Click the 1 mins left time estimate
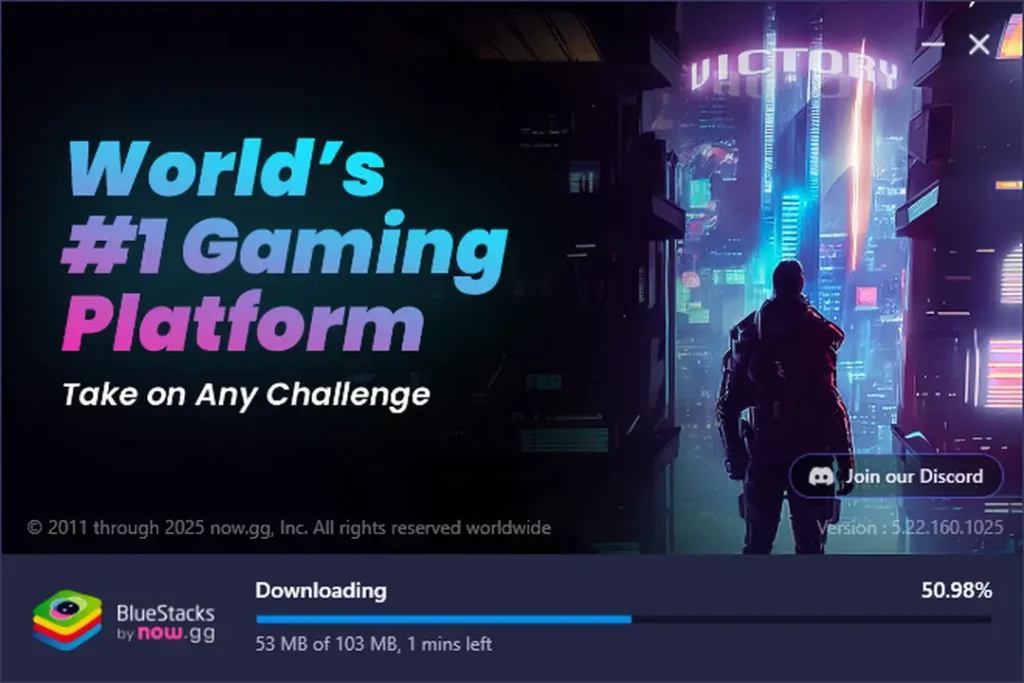This screenshot has height=683, width=1024. 449,644
